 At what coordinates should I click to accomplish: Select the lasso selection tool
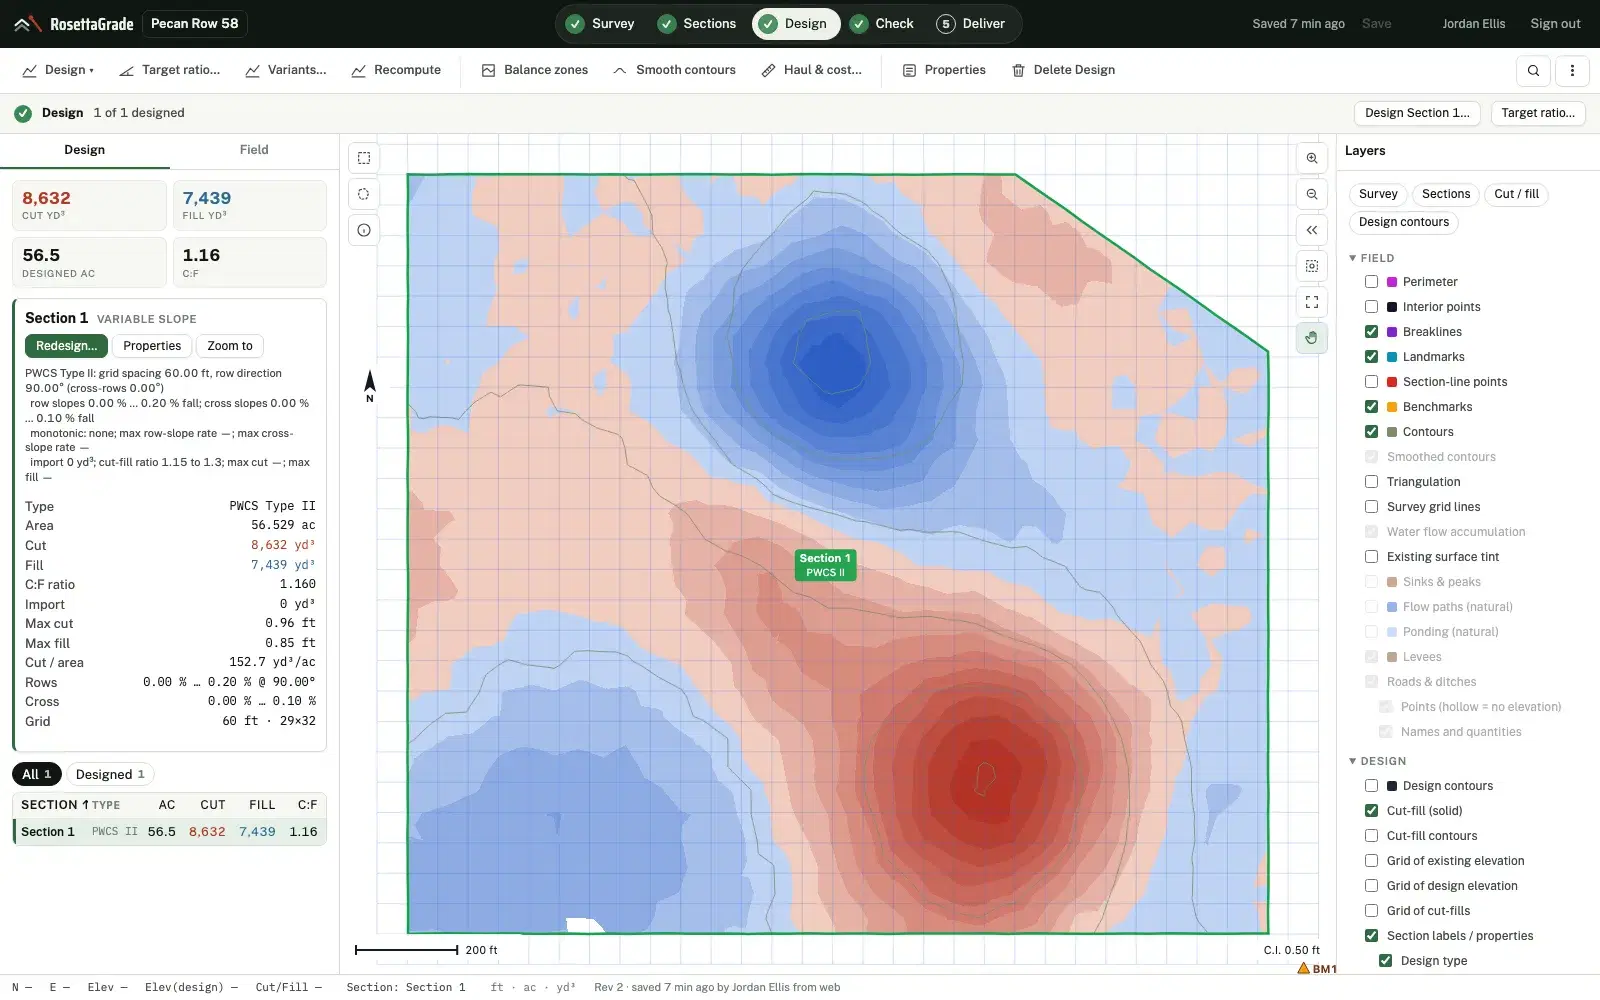(x=364, y=194)
